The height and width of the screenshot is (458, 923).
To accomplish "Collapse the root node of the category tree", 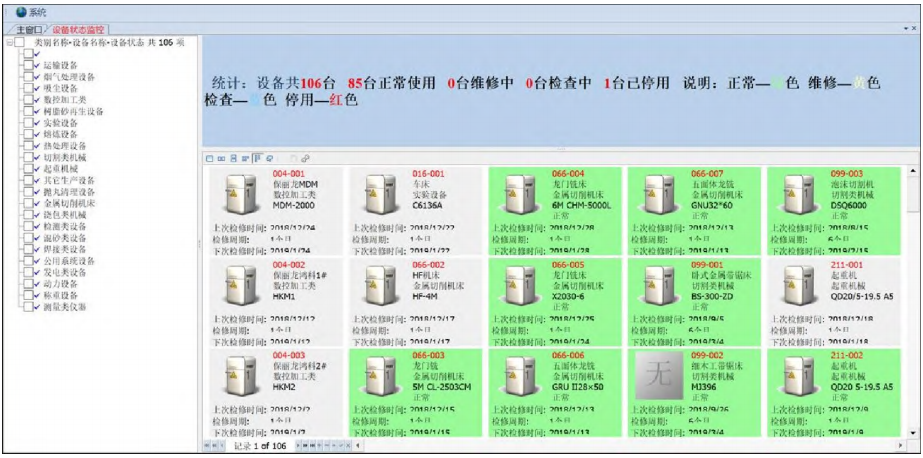I will [8, 43].
